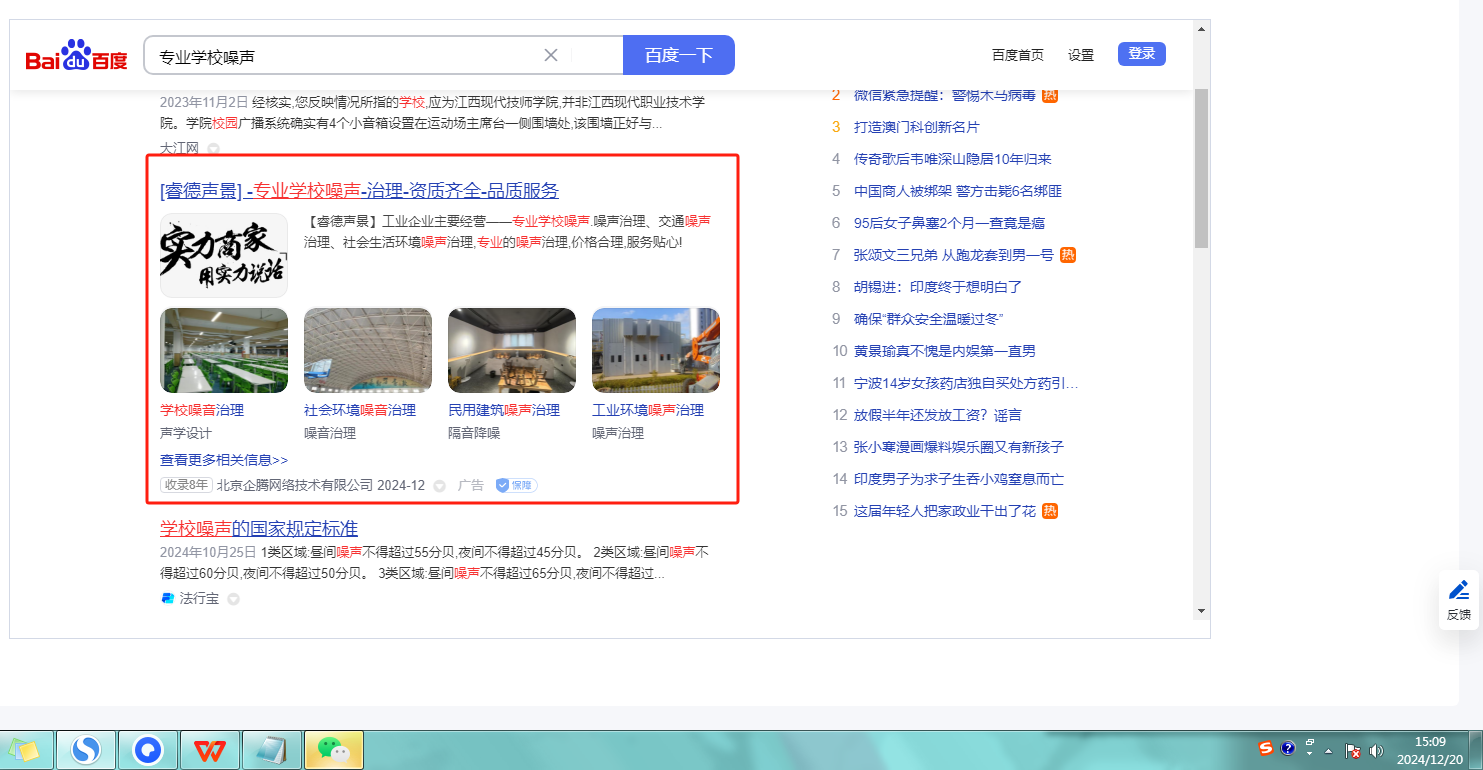Click the volume speaker icon in the system tray

point(1376,750)
